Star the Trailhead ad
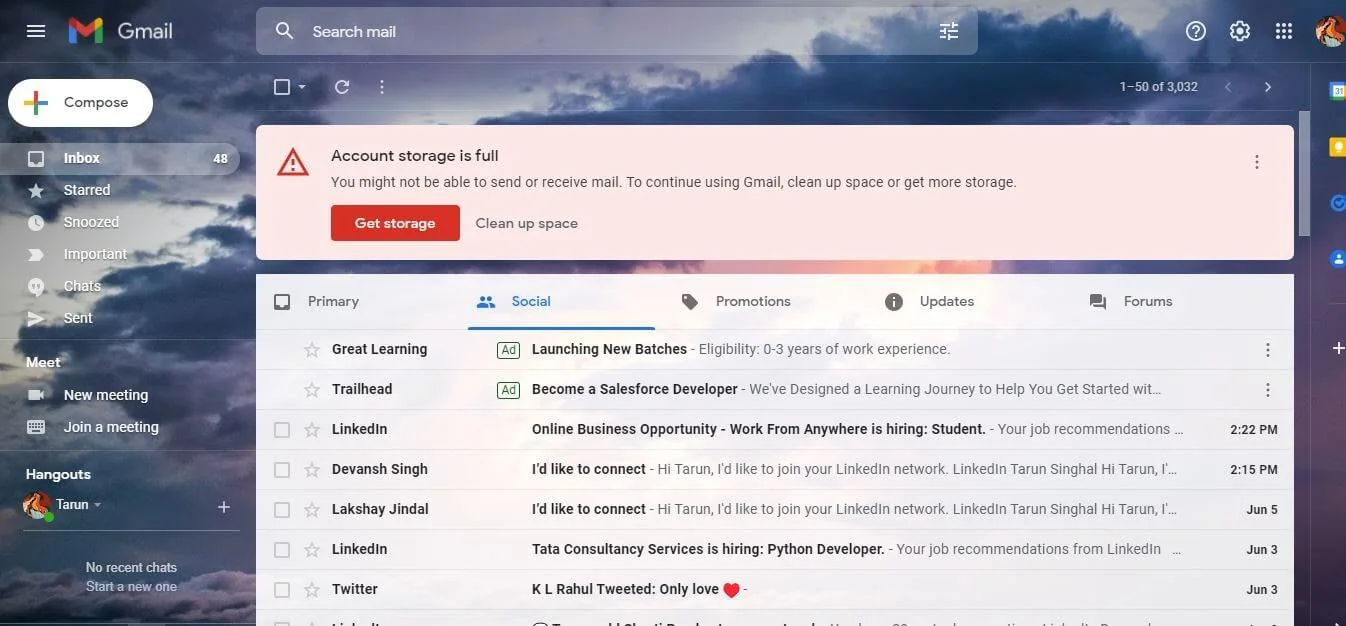 [x=312, y=389]
